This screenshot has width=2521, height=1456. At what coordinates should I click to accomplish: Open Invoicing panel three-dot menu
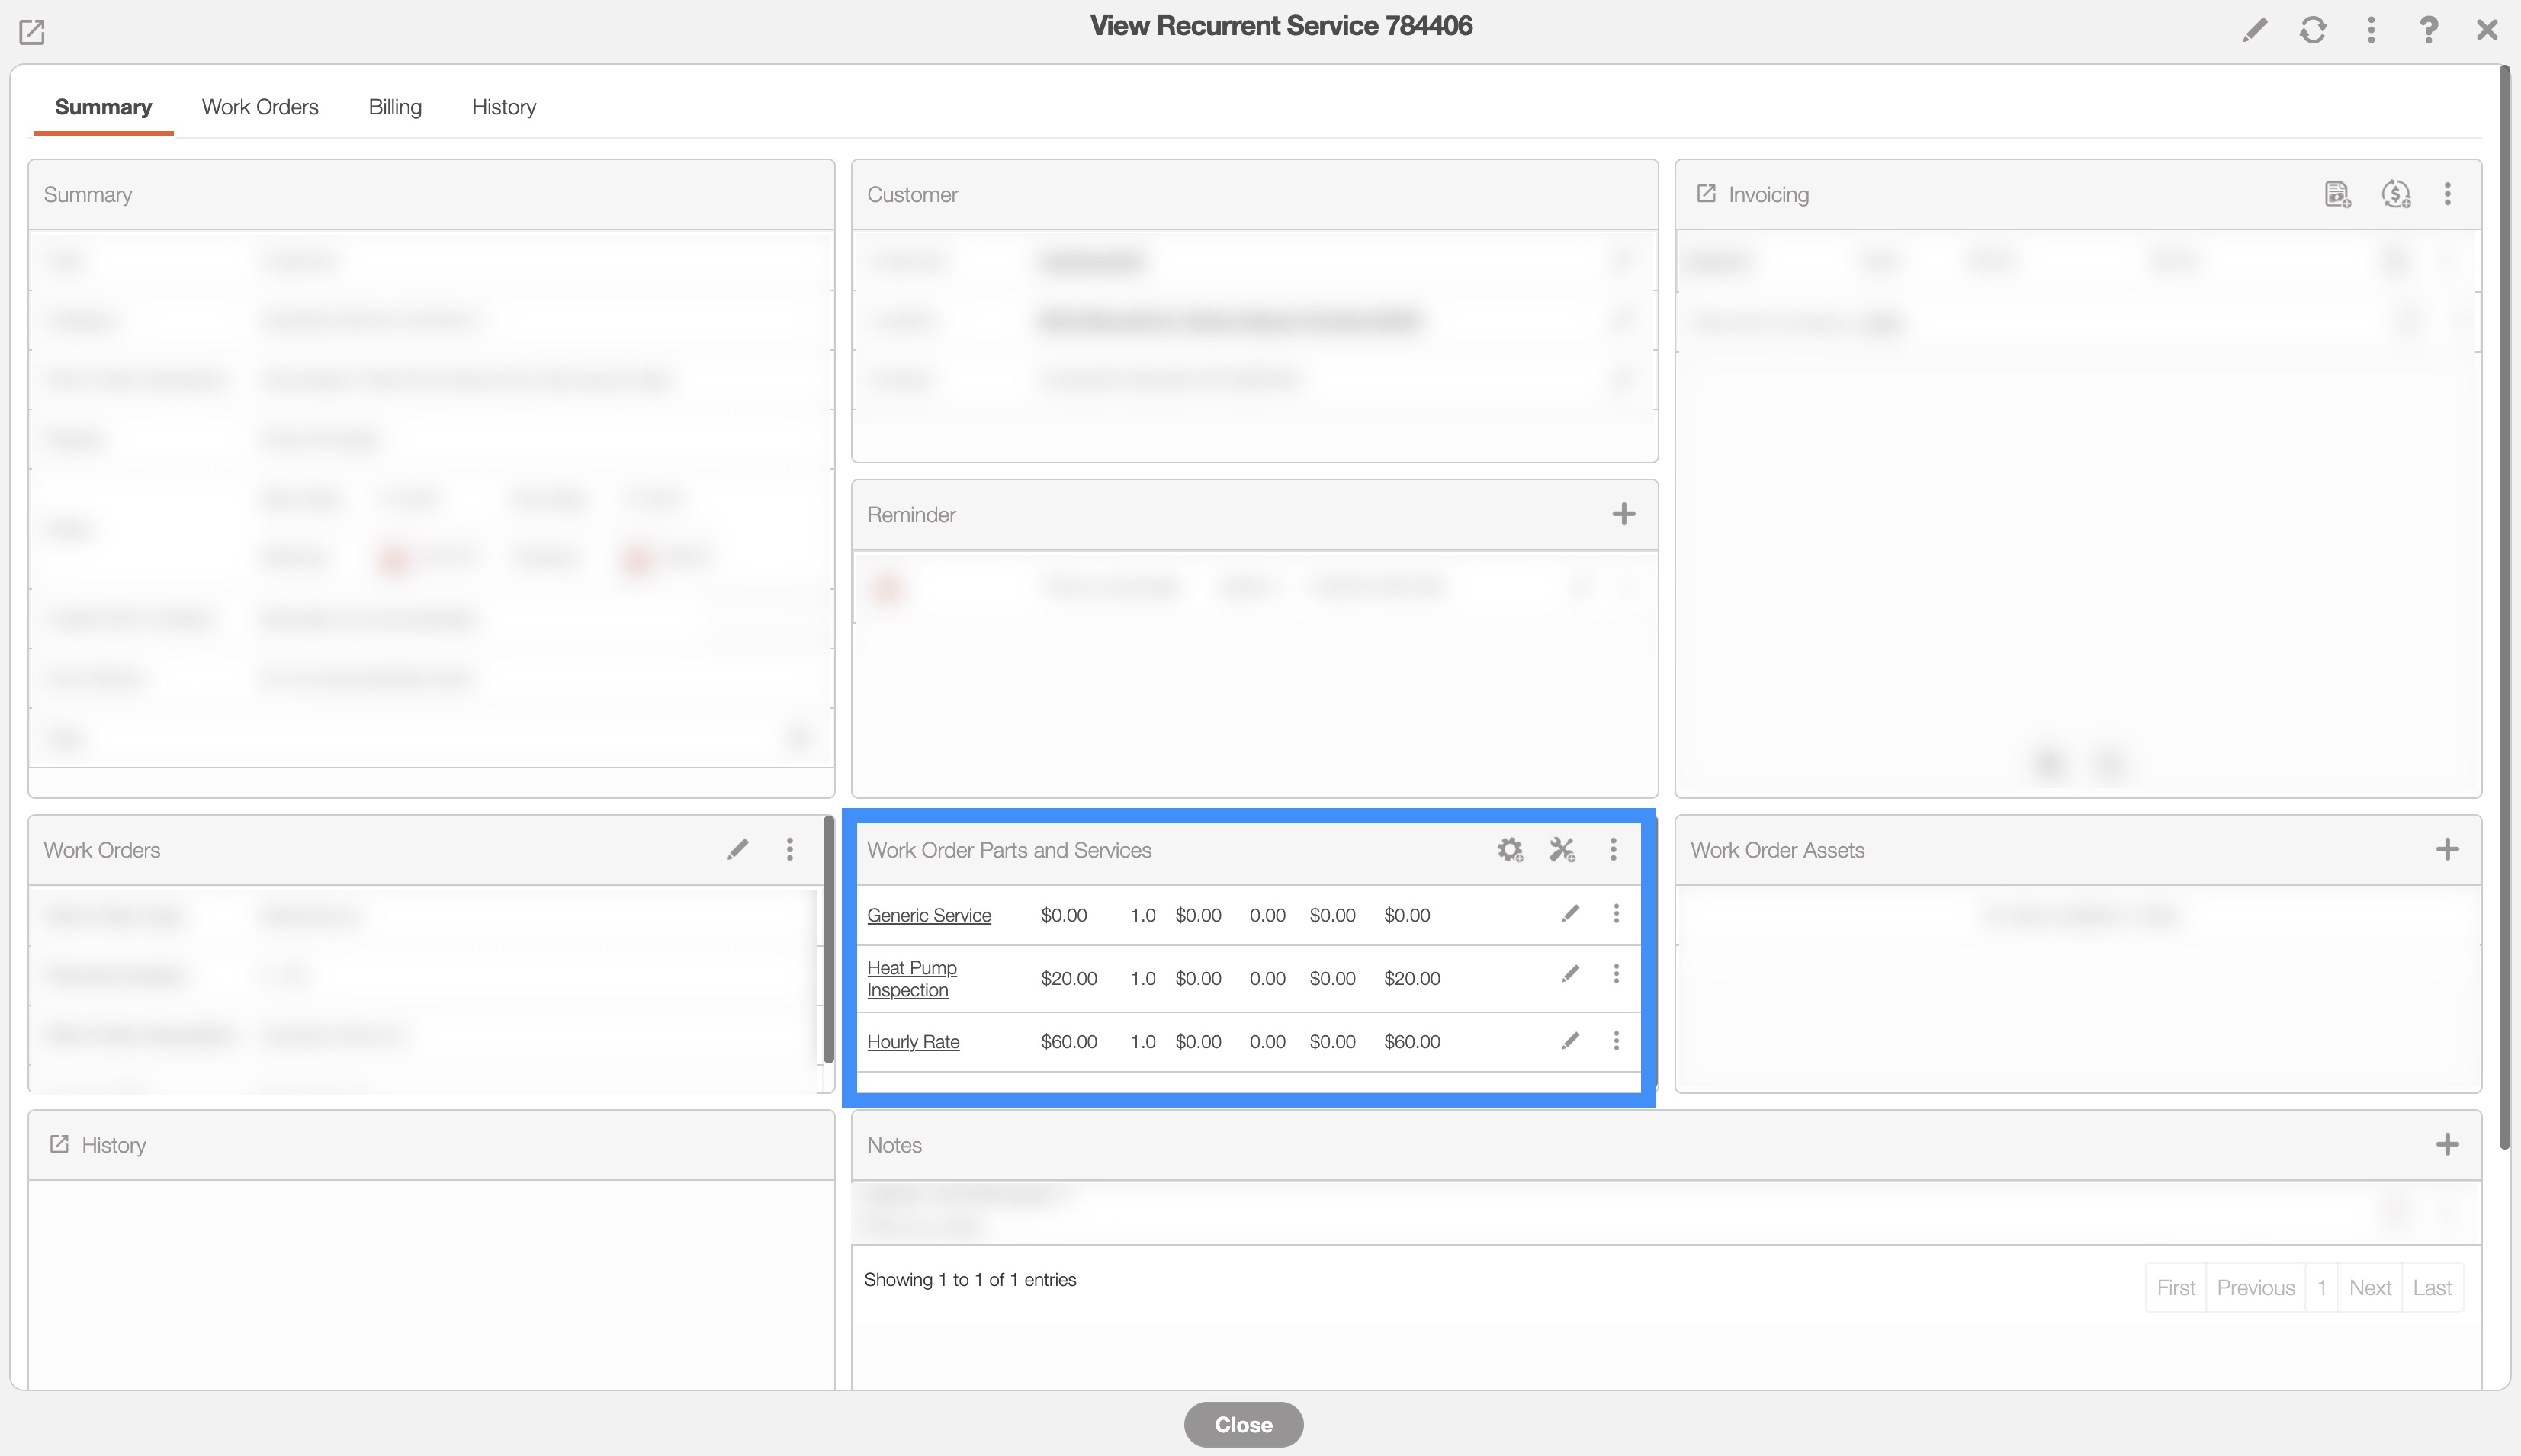pos(2447,194)
